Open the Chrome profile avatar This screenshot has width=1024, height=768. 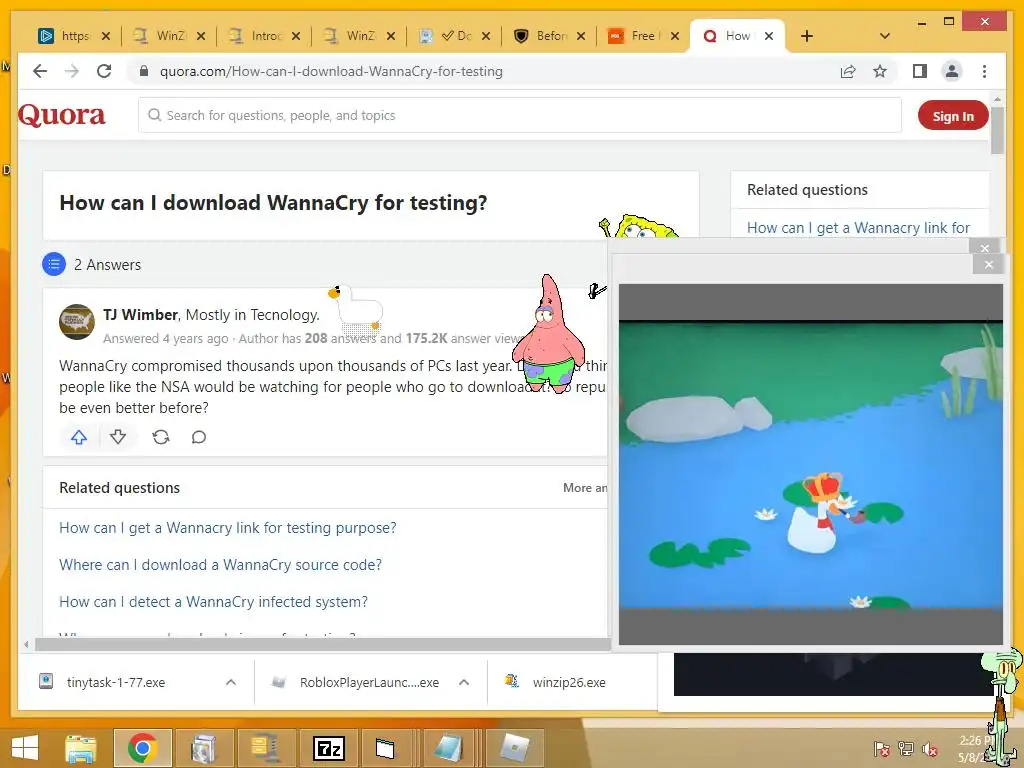point(952,71)
